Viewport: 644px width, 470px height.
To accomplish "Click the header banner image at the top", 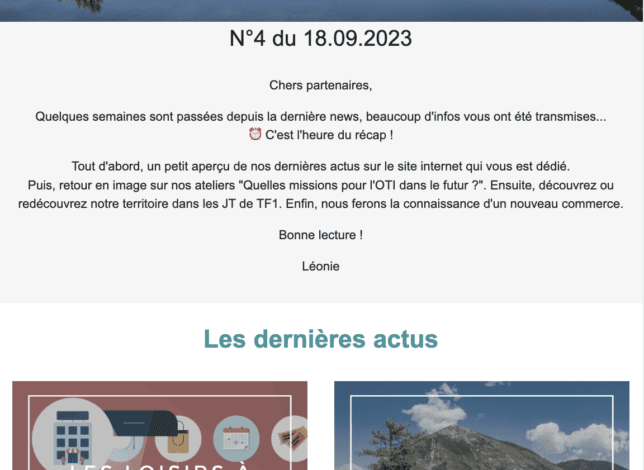I will 321,10.
